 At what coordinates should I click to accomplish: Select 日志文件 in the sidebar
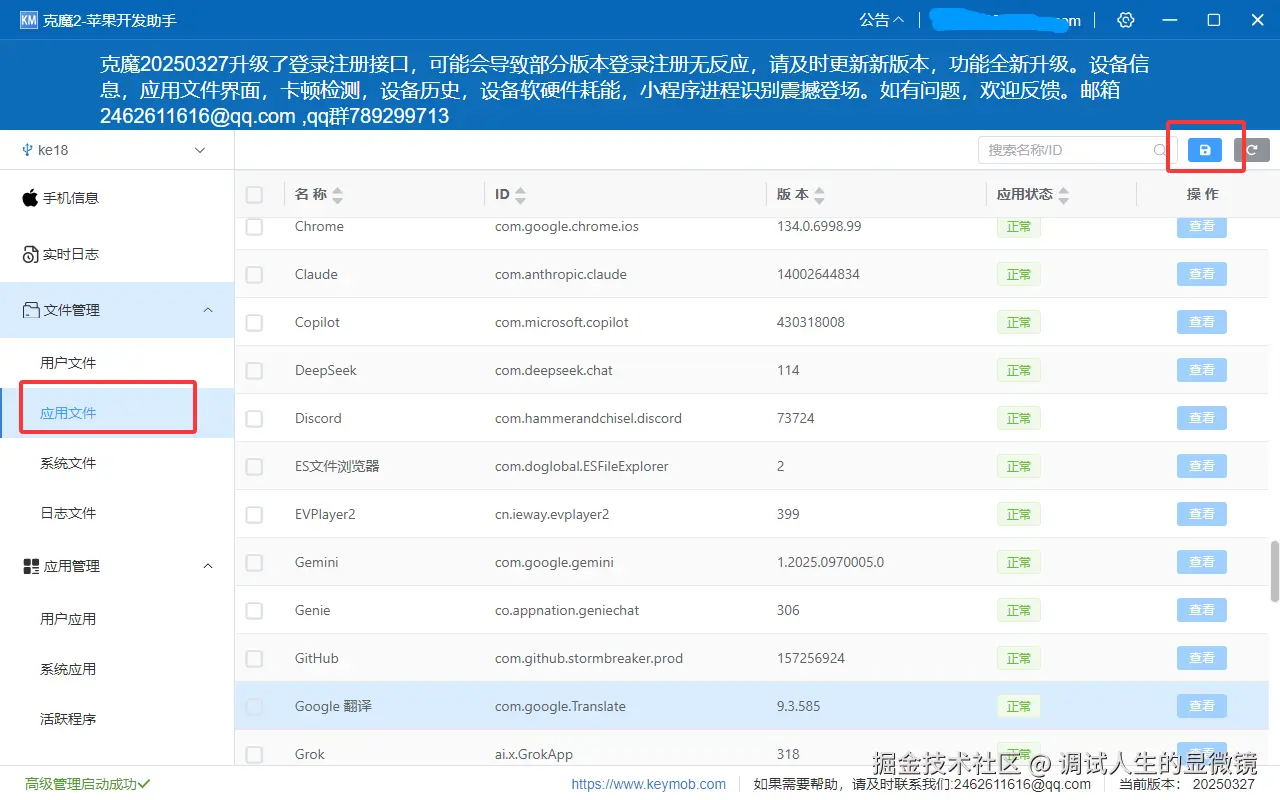tap(117, 513)
